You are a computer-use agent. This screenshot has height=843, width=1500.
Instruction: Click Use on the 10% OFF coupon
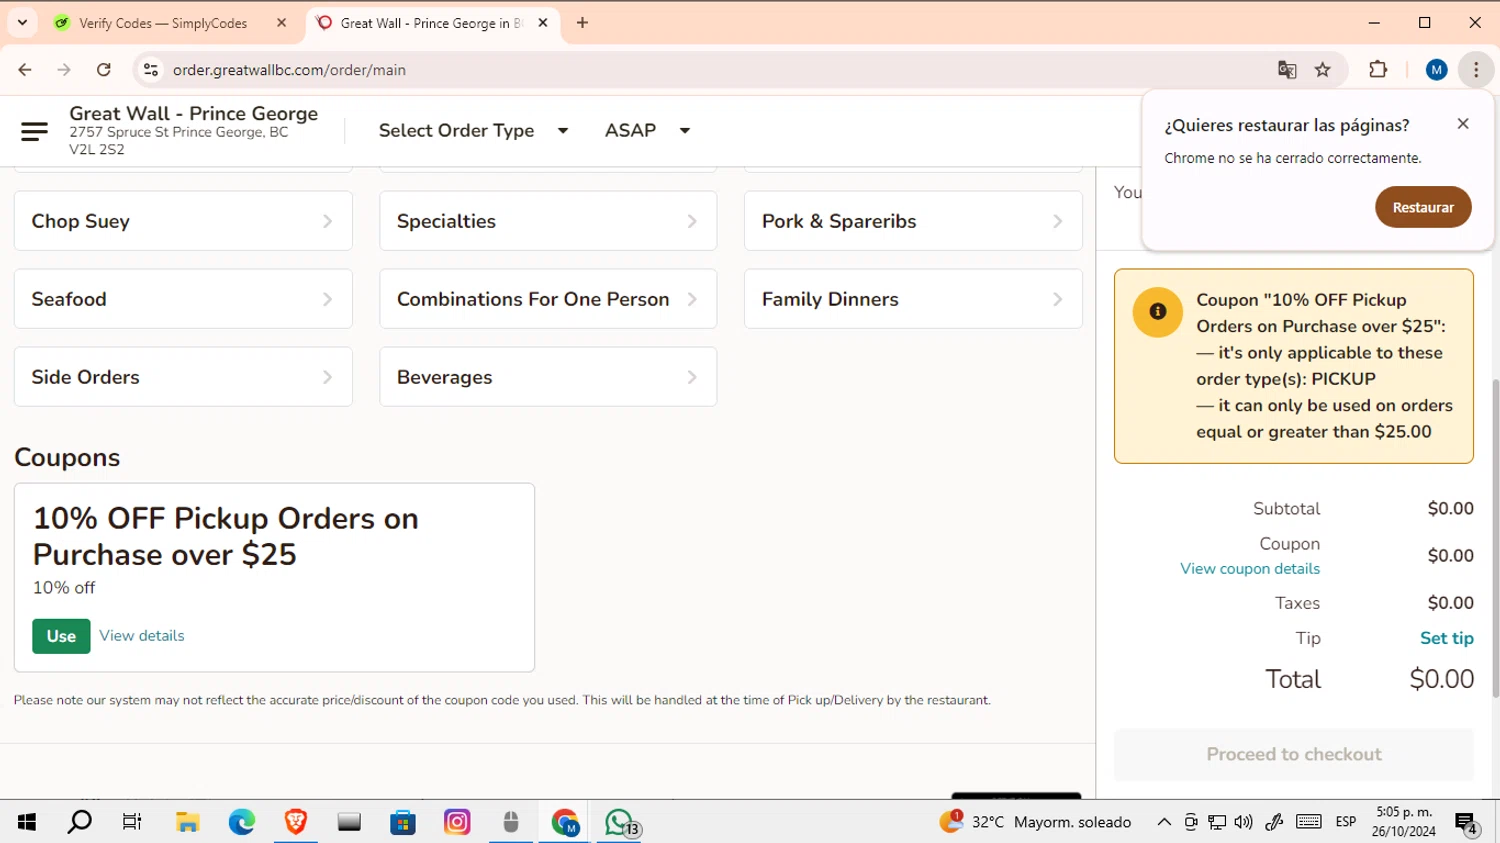point(61,636)
